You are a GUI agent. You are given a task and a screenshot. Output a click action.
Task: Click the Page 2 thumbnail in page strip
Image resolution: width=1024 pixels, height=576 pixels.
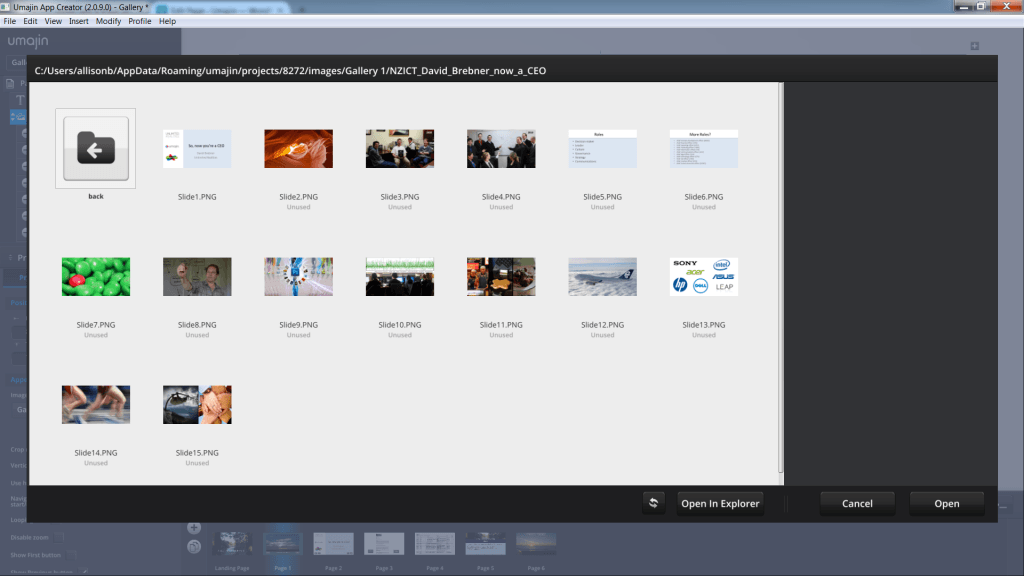pos(333,544)
